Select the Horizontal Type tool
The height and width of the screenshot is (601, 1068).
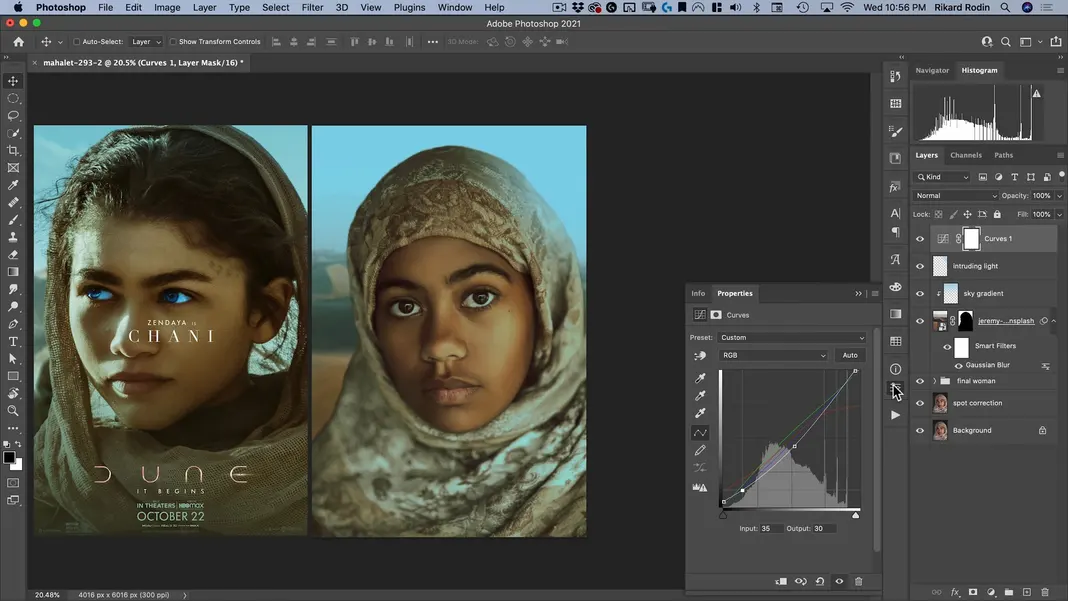click(13, 341)
